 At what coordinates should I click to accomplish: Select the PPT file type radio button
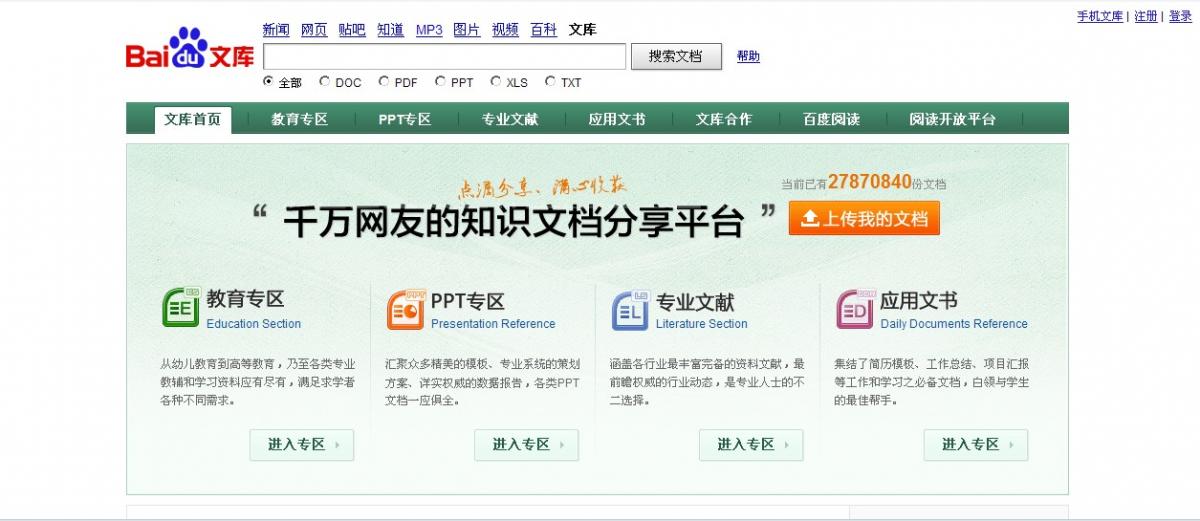point(440,82)
